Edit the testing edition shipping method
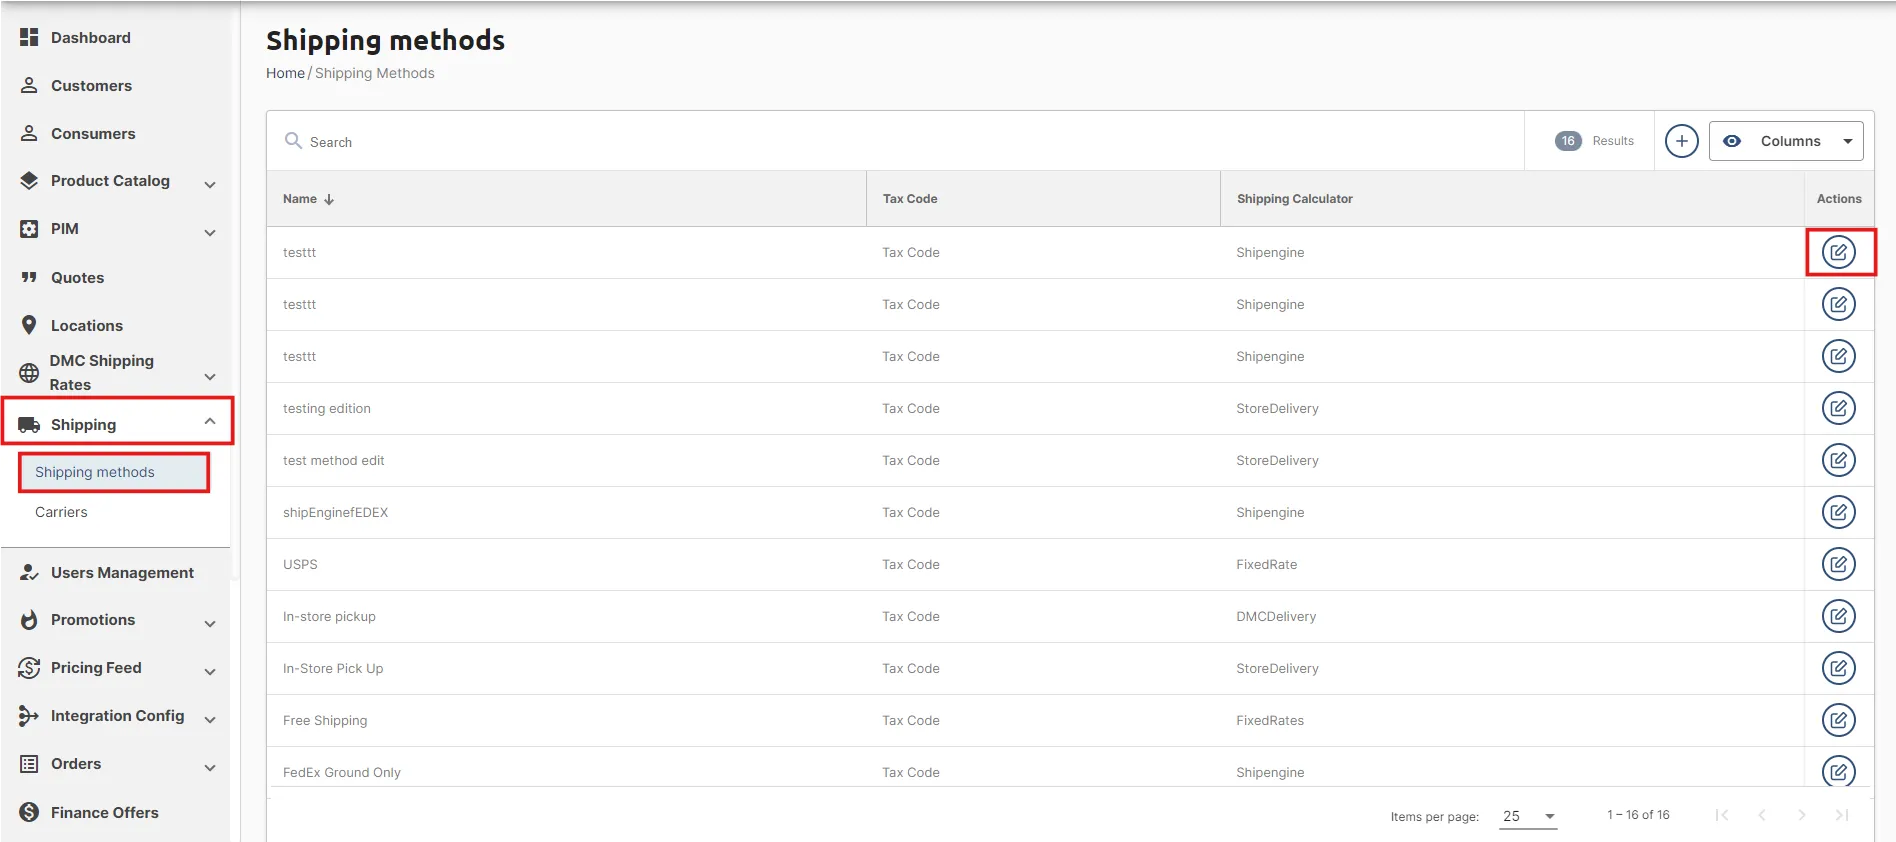 click(1838, 408)
